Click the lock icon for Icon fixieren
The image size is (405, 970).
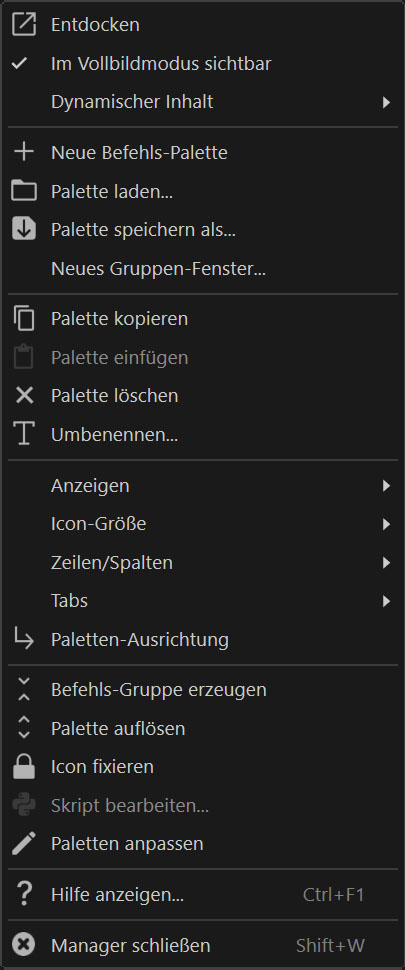pos(24,767)
